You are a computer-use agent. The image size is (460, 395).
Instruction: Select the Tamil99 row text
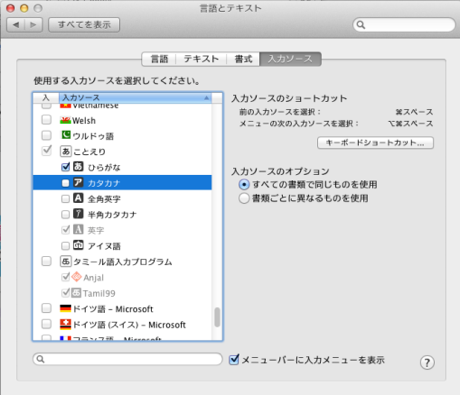[x=99, y=293]
